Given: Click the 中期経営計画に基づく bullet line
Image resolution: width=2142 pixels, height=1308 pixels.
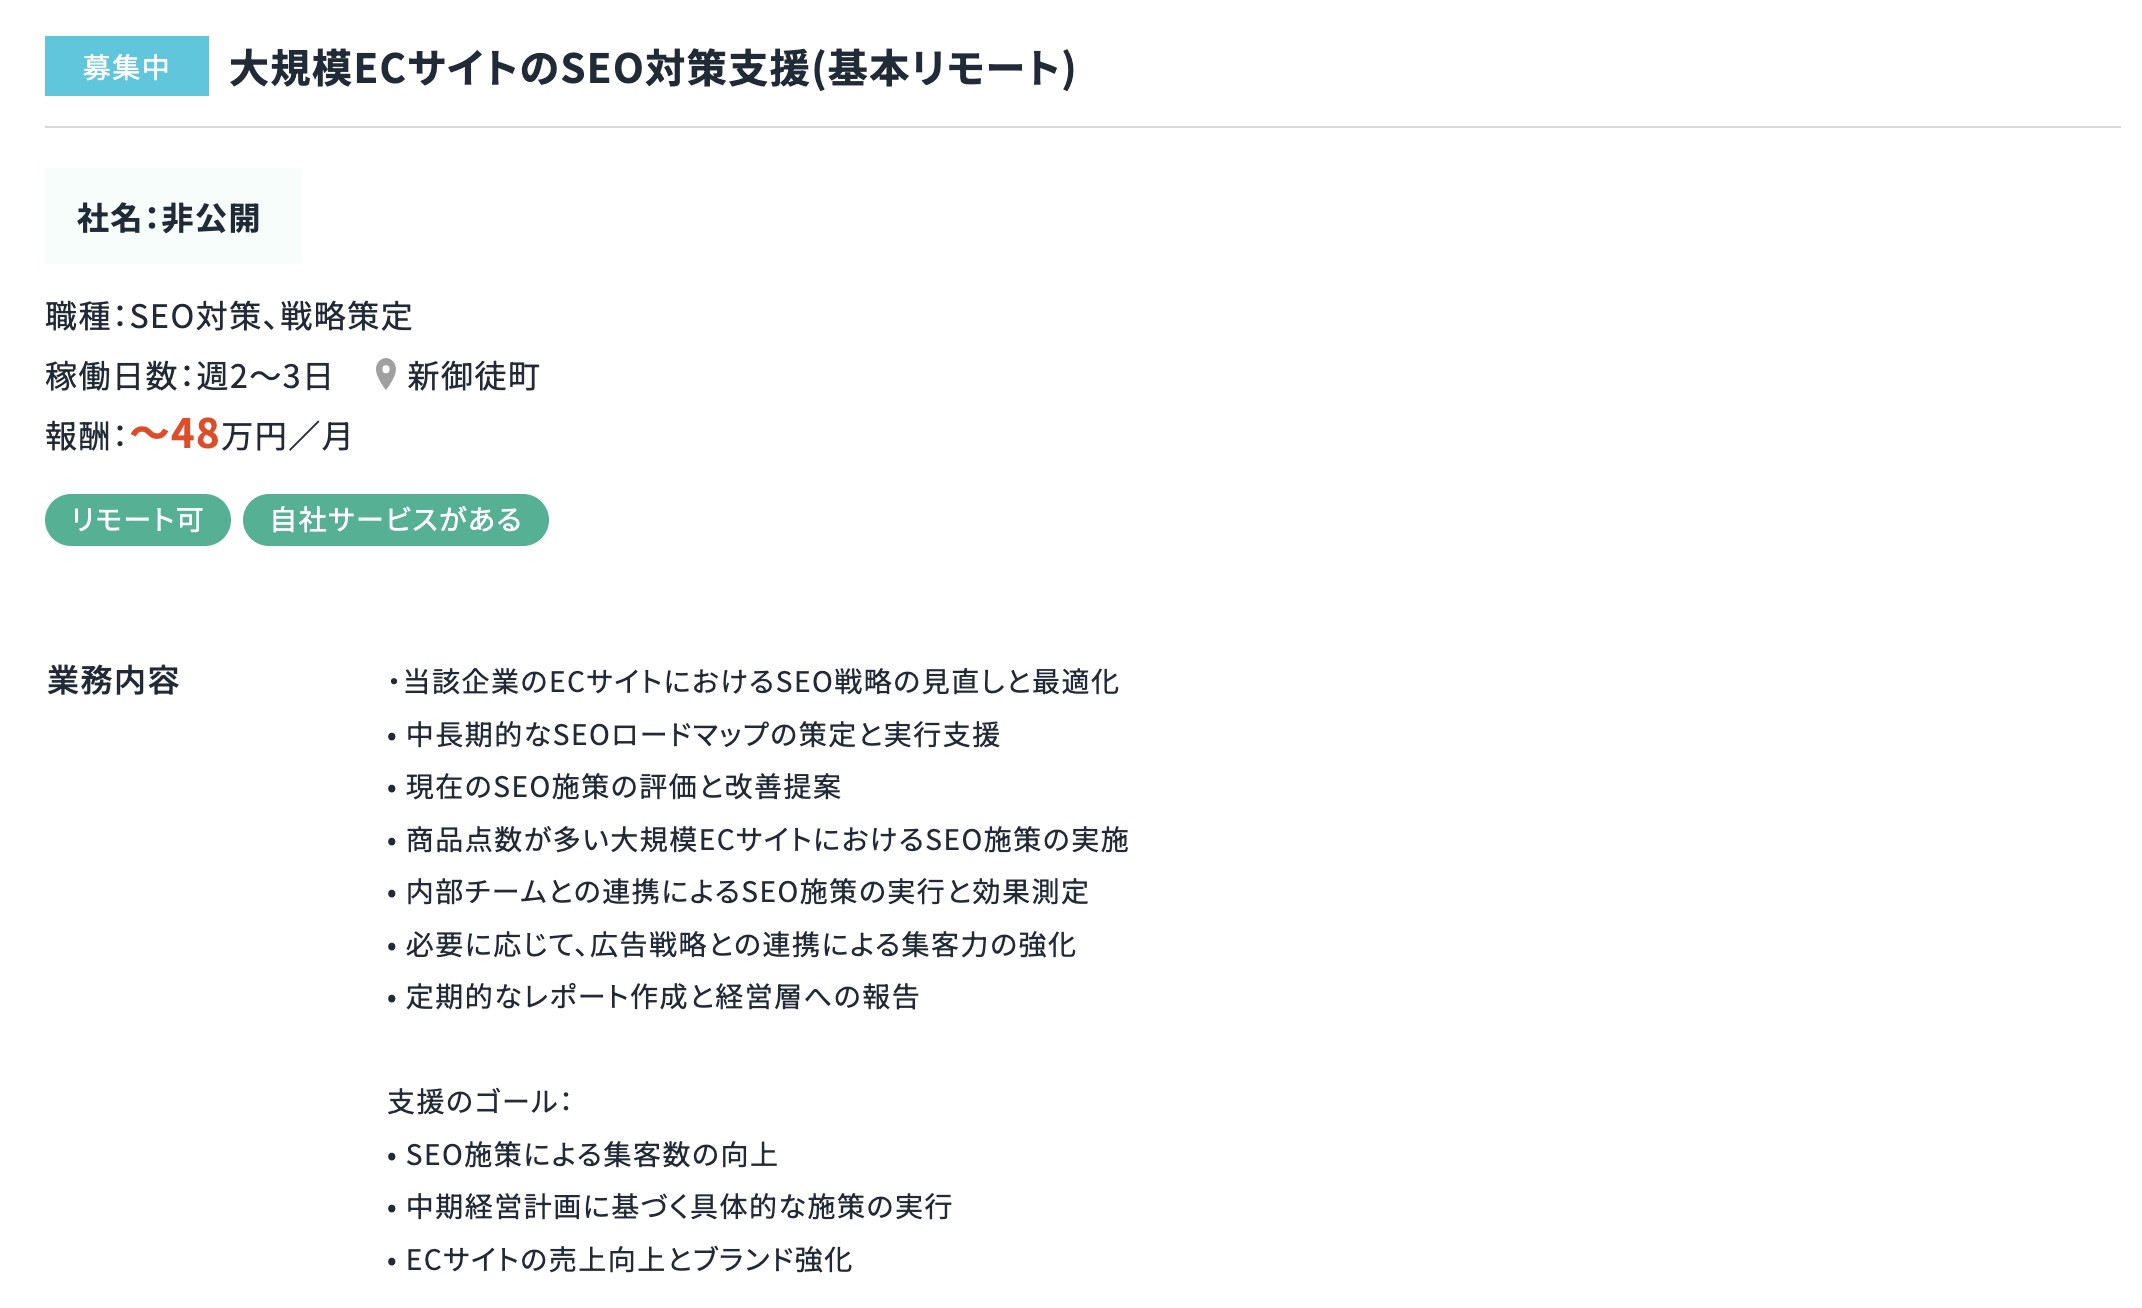Looking at the screenshot, I should 670,1207.
